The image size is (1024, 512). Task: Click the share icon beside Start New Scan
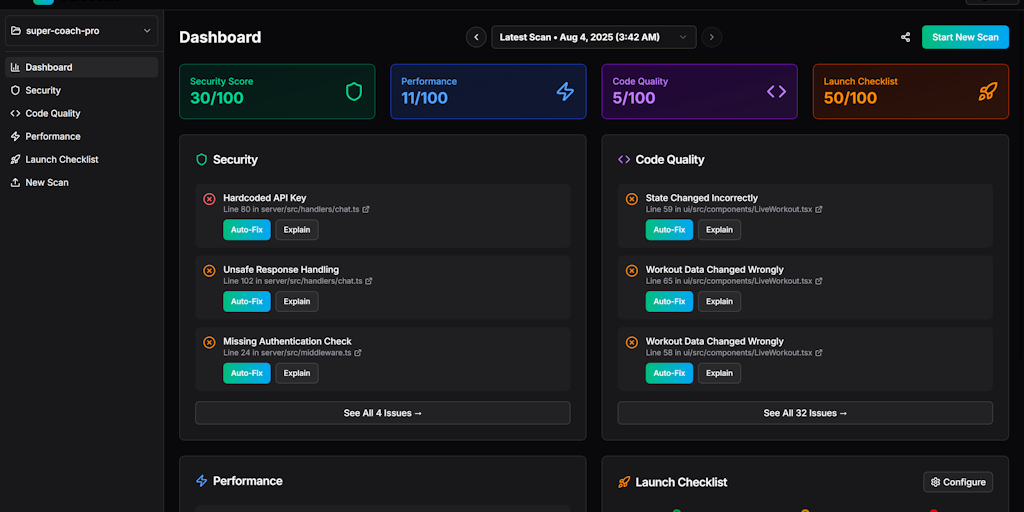tap(905, 37)
